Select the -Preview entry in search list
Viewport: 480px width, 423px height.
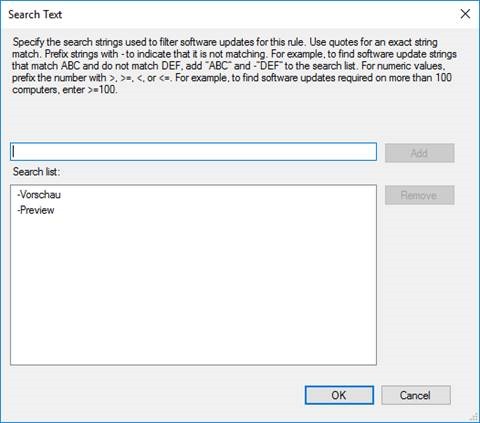click(x=36, y=210)
